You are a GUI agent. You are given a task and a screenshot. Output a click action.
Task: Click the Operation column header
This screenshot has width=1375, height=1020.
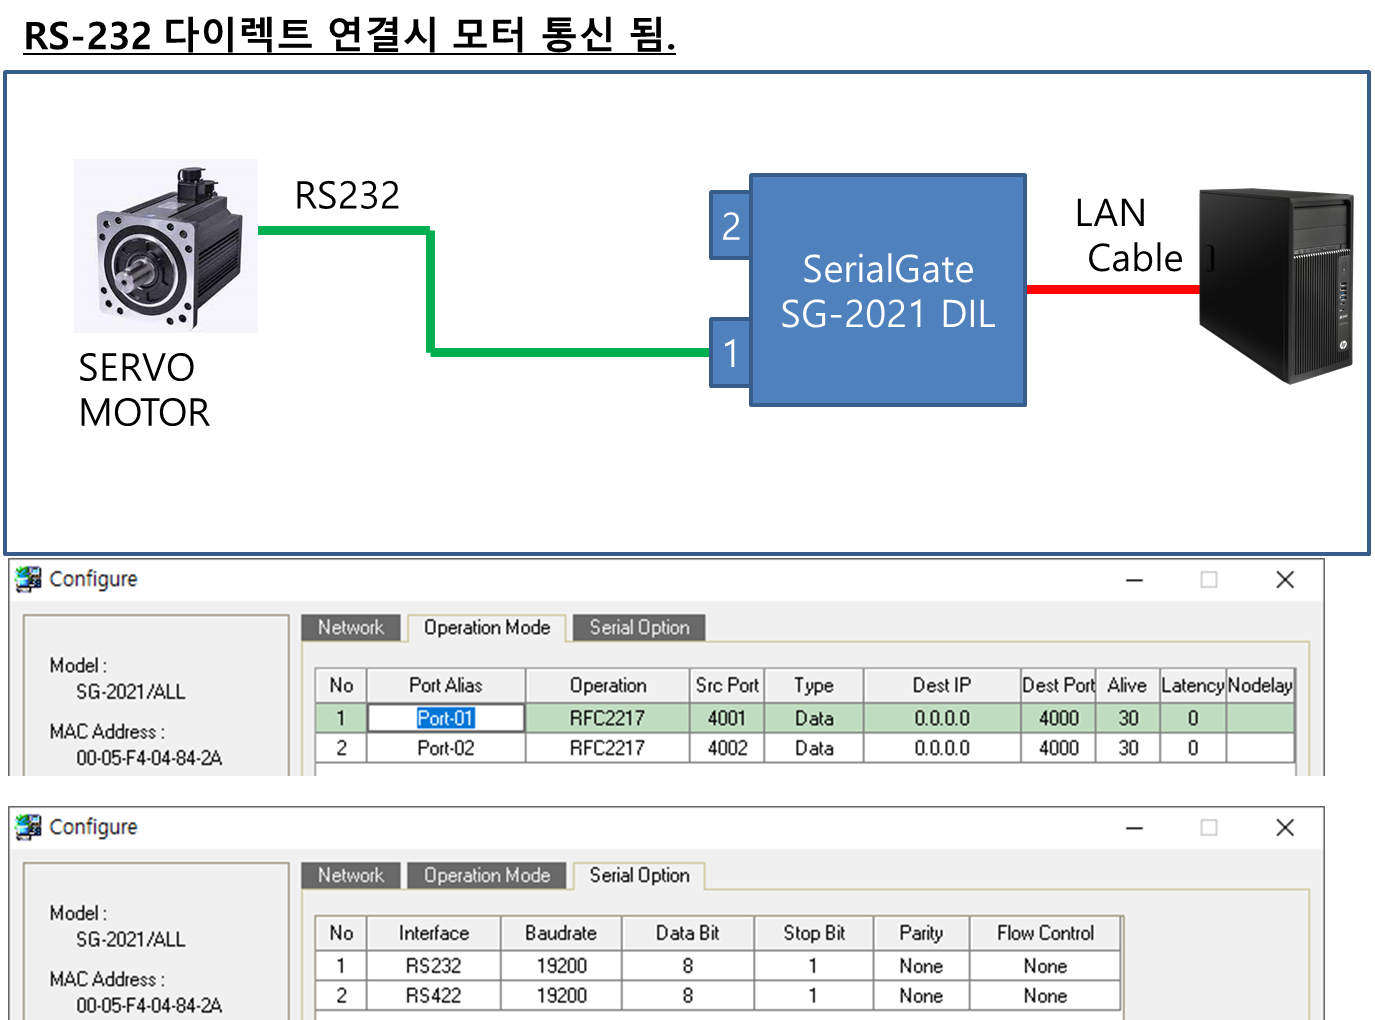pyautogui.click(x=607, y=685)
